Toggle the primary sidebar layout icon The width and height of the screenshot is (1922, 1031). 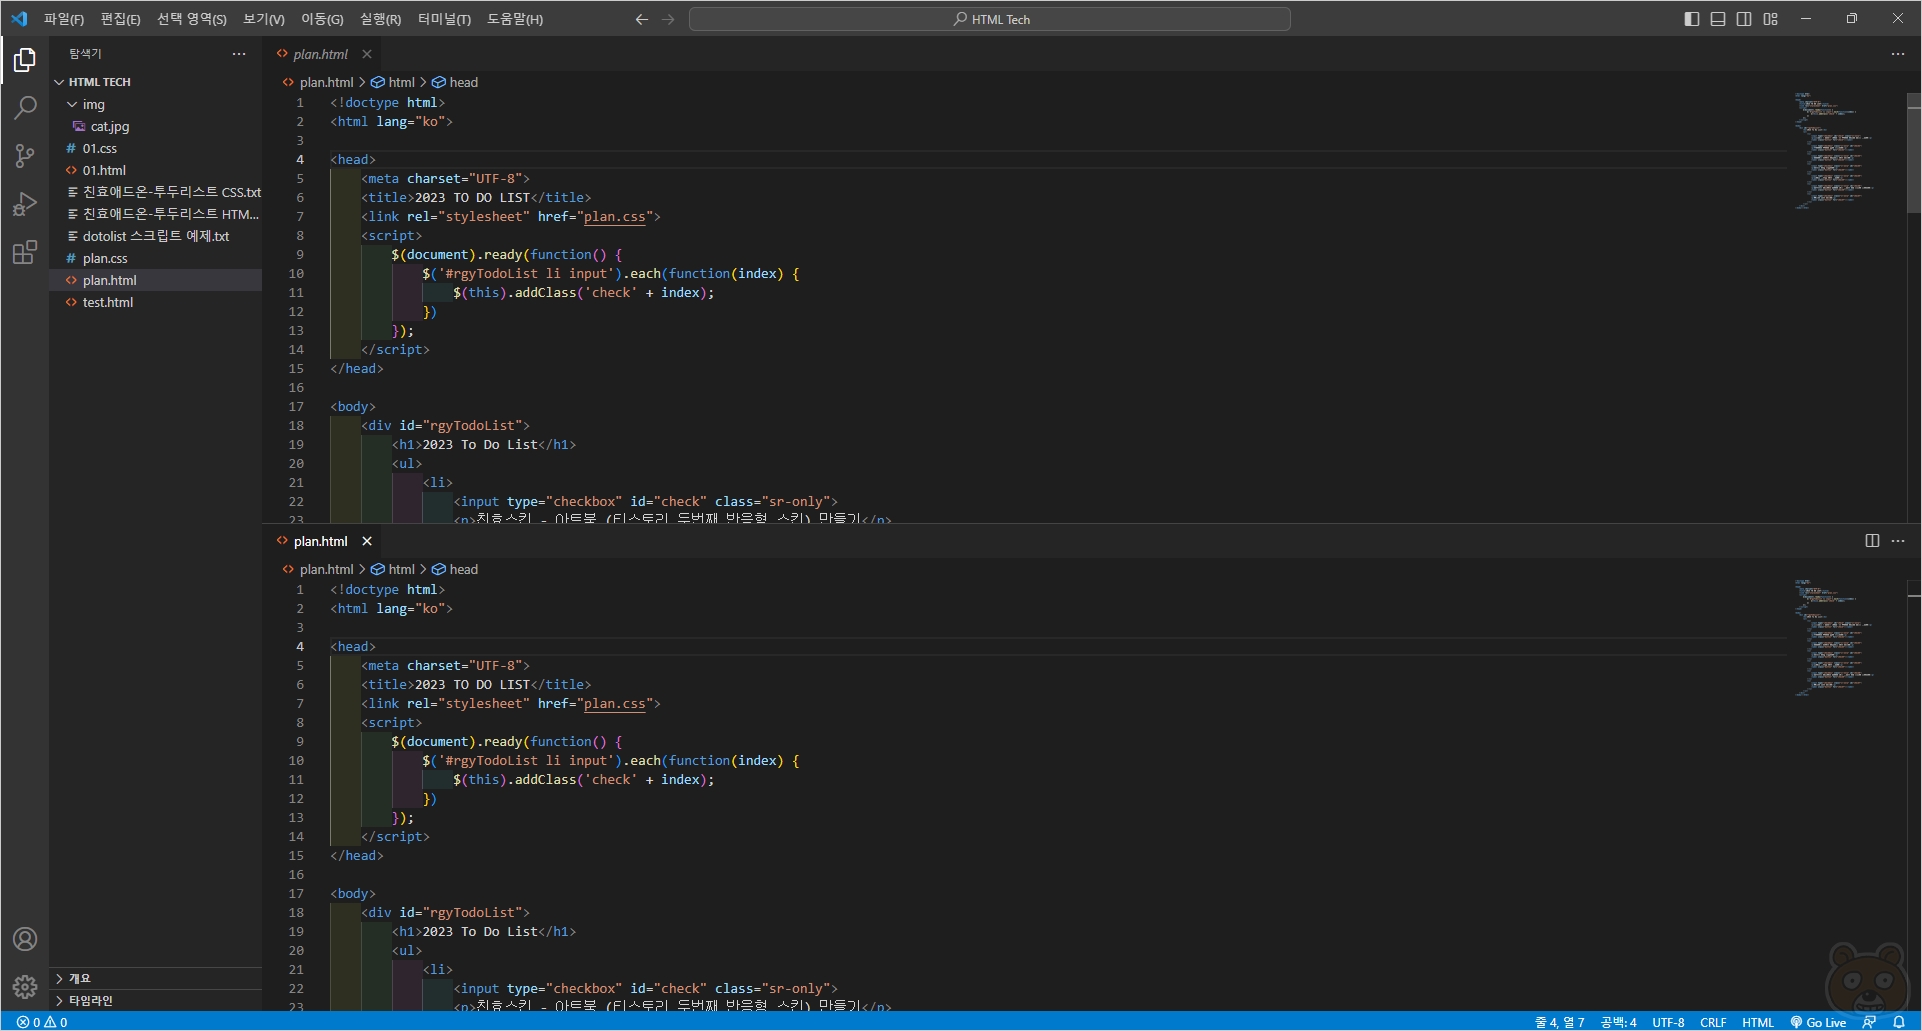point(1692,19)
